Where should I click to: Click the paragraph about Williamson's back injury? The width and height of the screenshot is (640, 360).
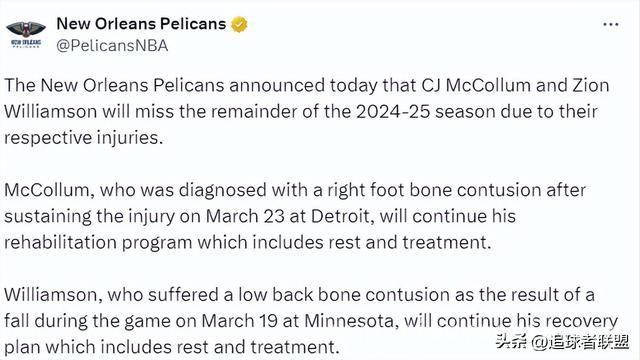point(311,321)
